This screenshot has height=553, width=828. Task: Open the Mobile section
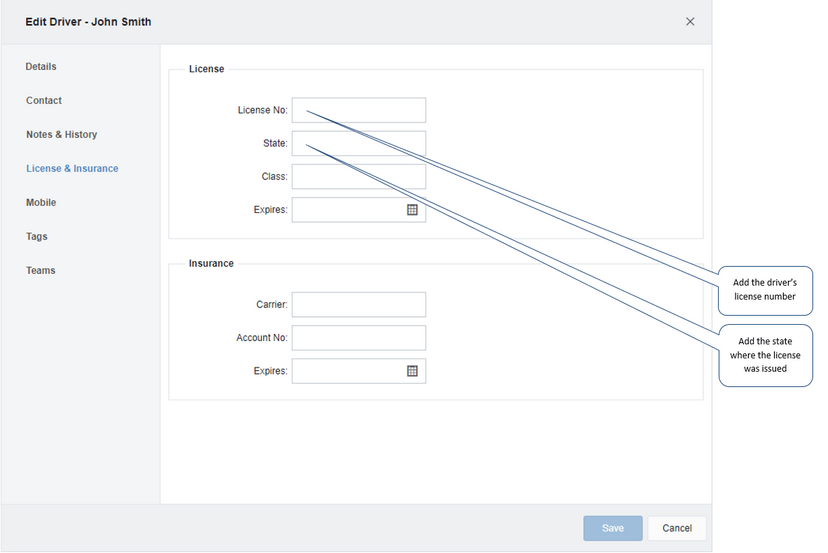pos(41,202)
